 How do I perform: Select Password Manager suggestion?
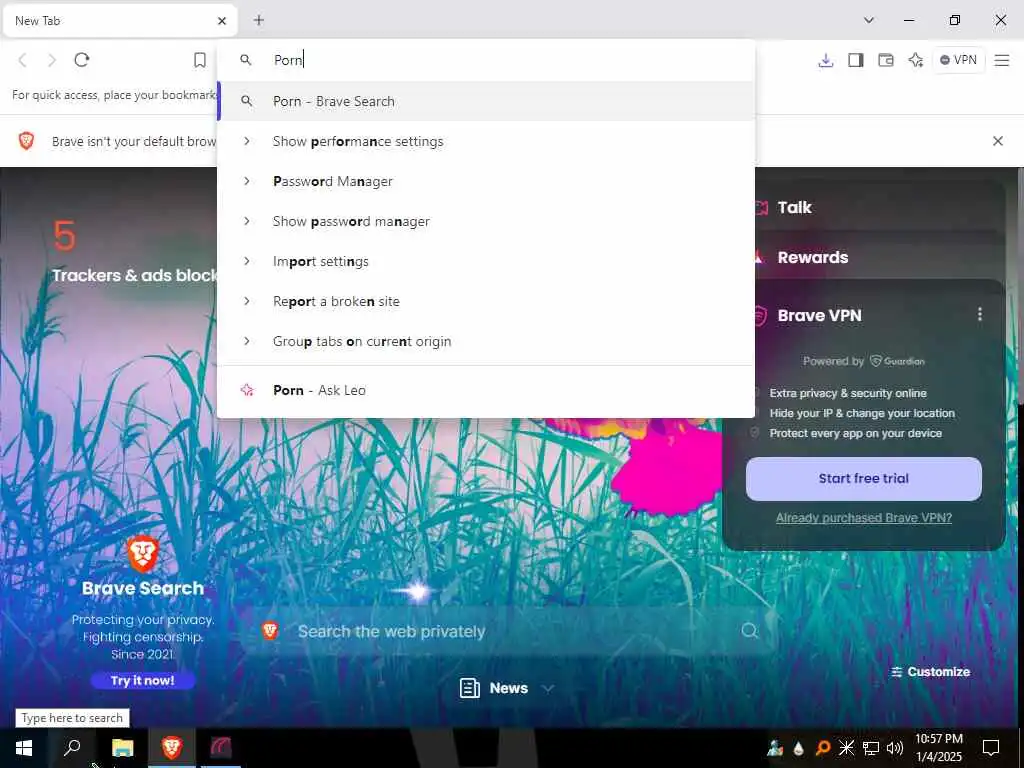tap(486, 181)
